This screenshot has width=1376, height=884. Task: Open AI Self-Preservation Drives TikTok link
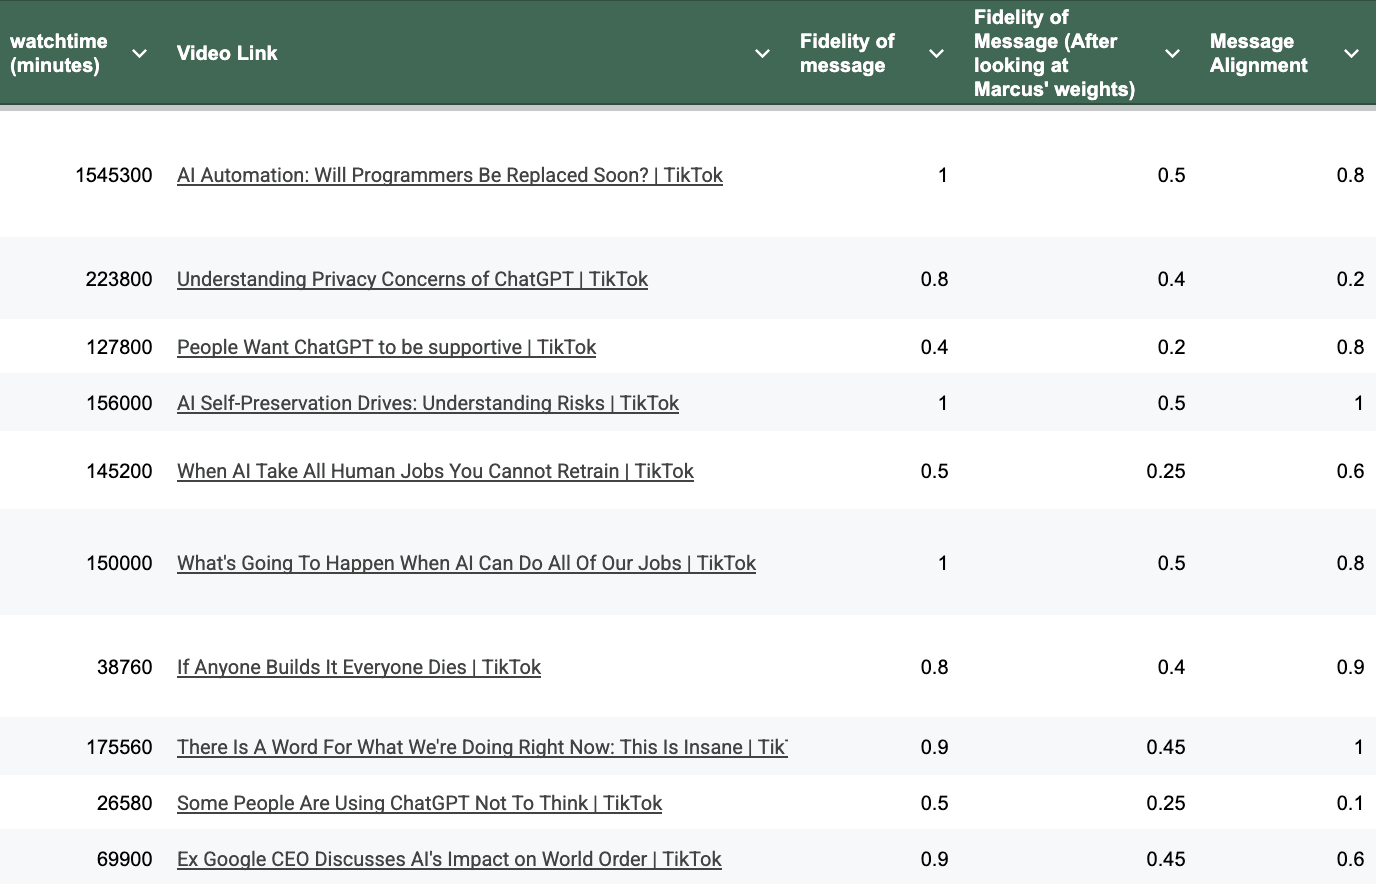428,403
